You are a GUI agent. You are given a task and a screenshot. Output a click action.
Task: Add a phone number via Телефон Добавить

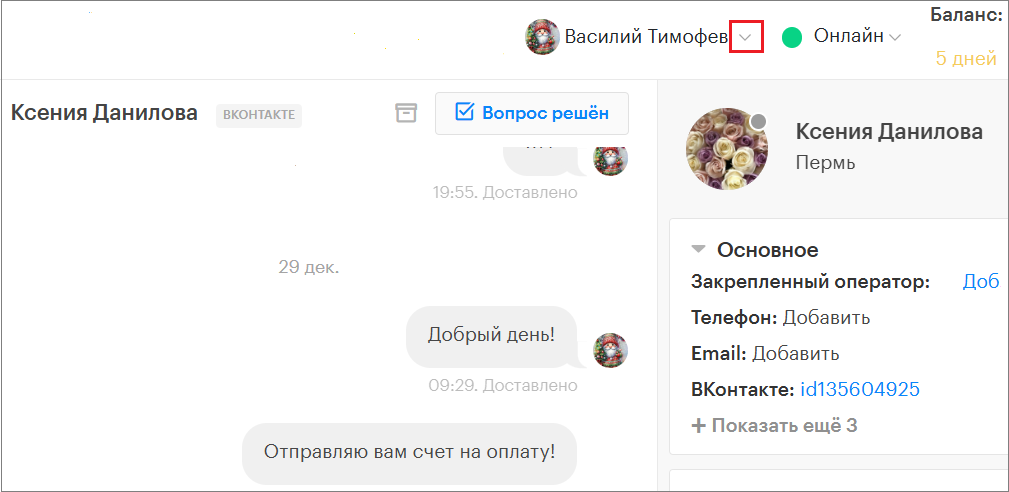(826, 318)
